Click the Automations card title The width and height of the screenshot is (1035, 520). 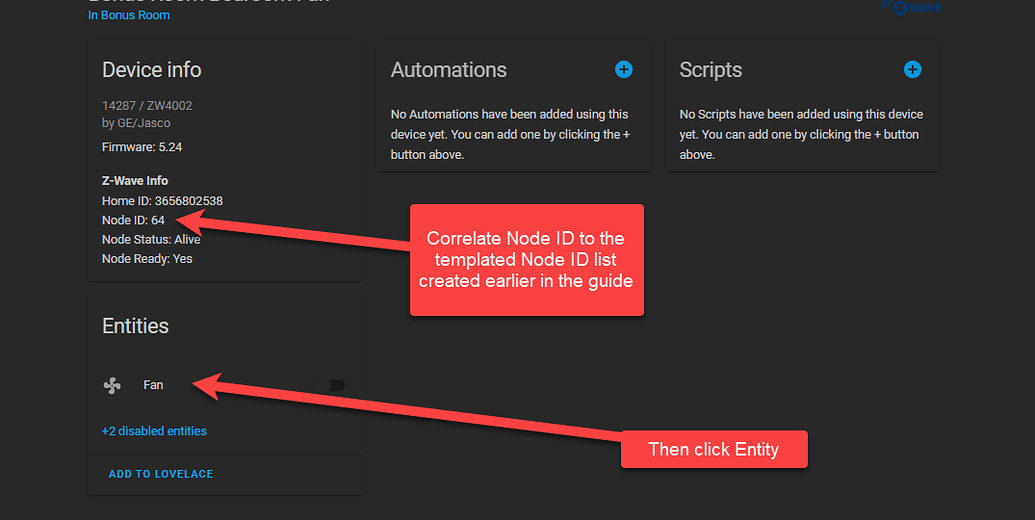point(449,70)
